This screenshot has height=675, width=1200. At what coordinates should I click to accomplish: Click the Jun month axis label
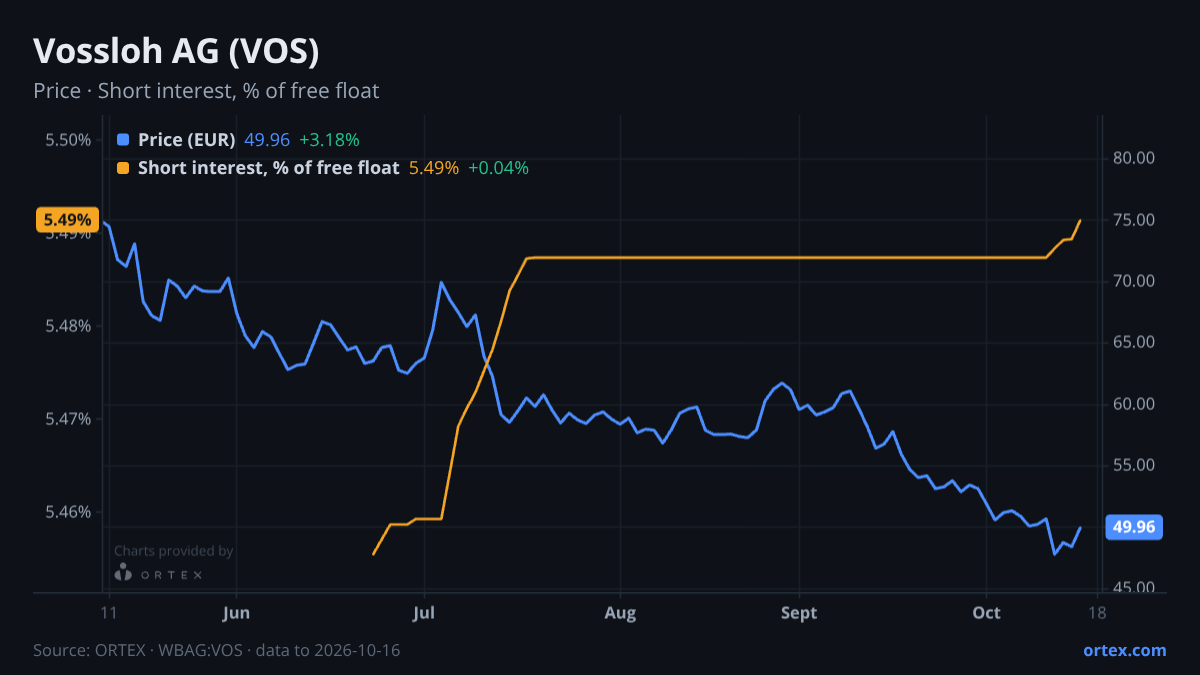(236, 613)
